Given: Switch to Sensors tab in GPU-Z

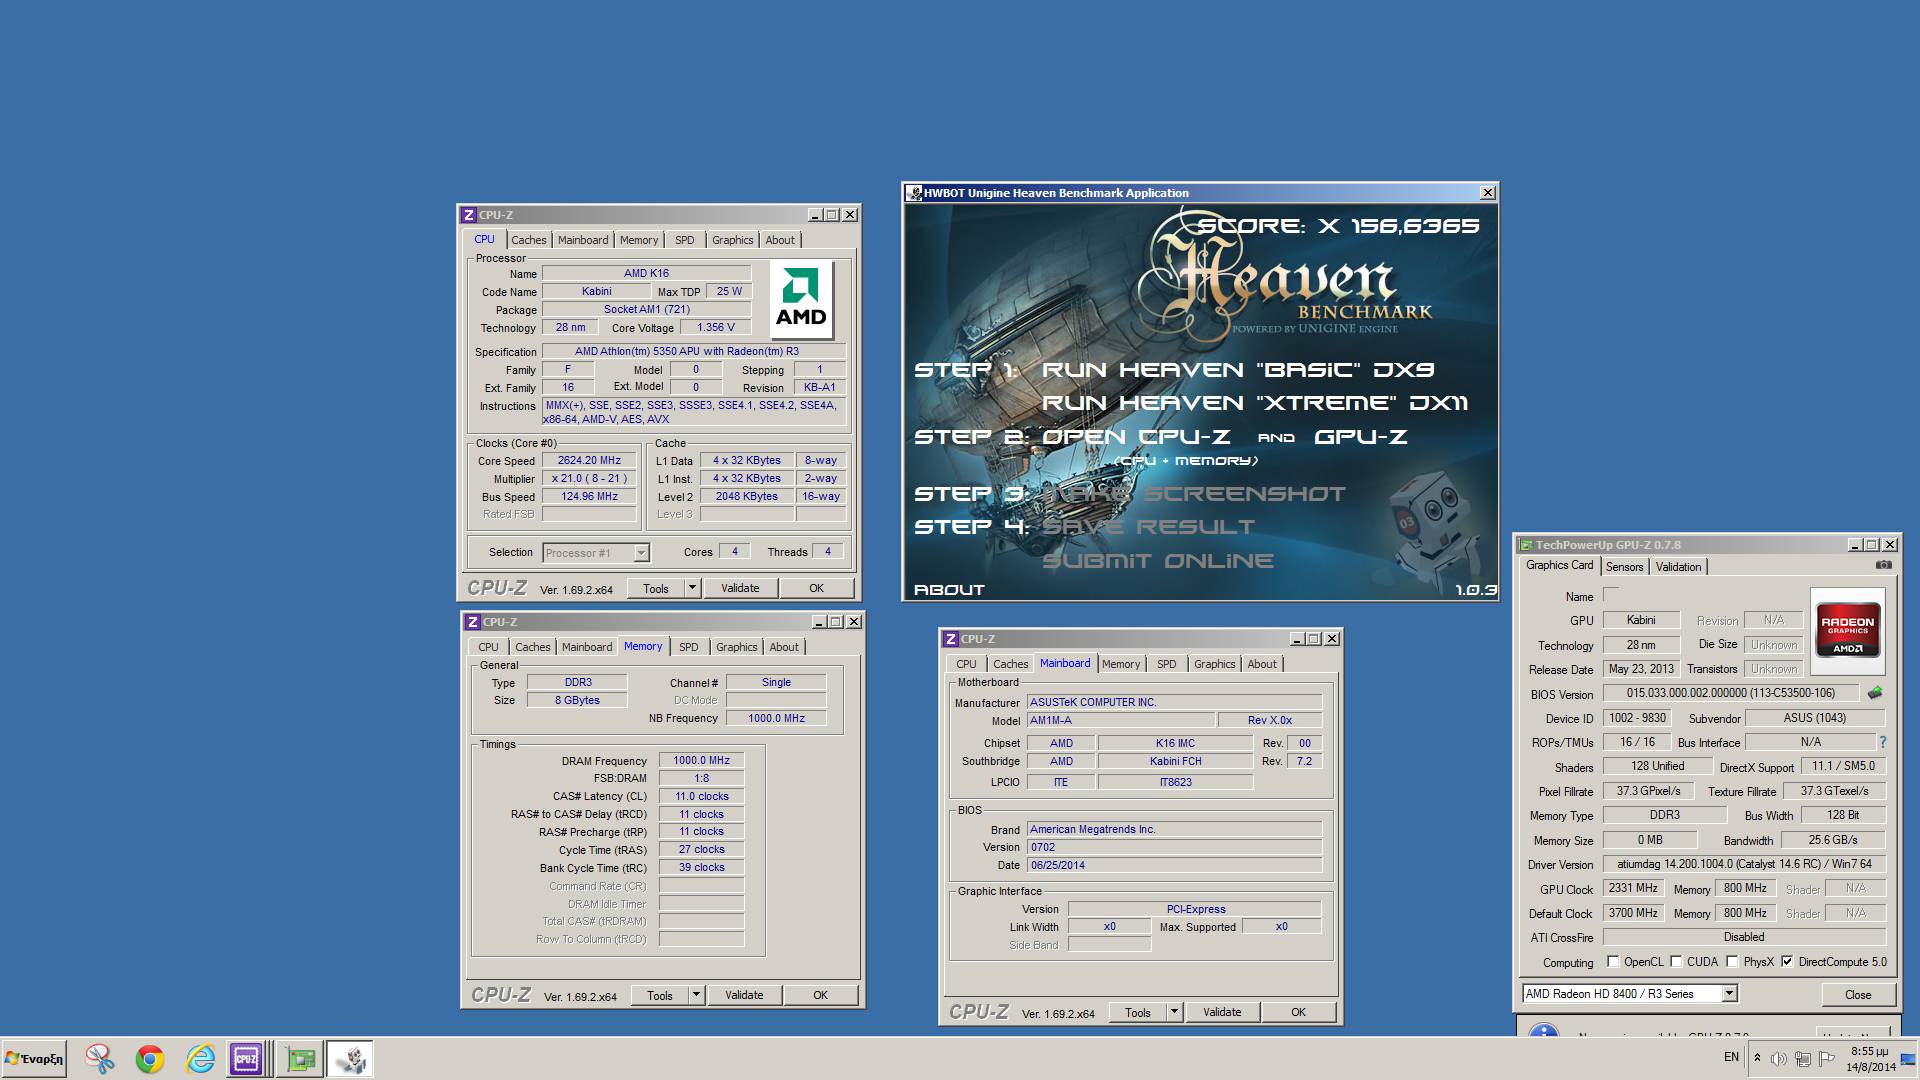Looking at the screenshot, I should pos(1624,567).
